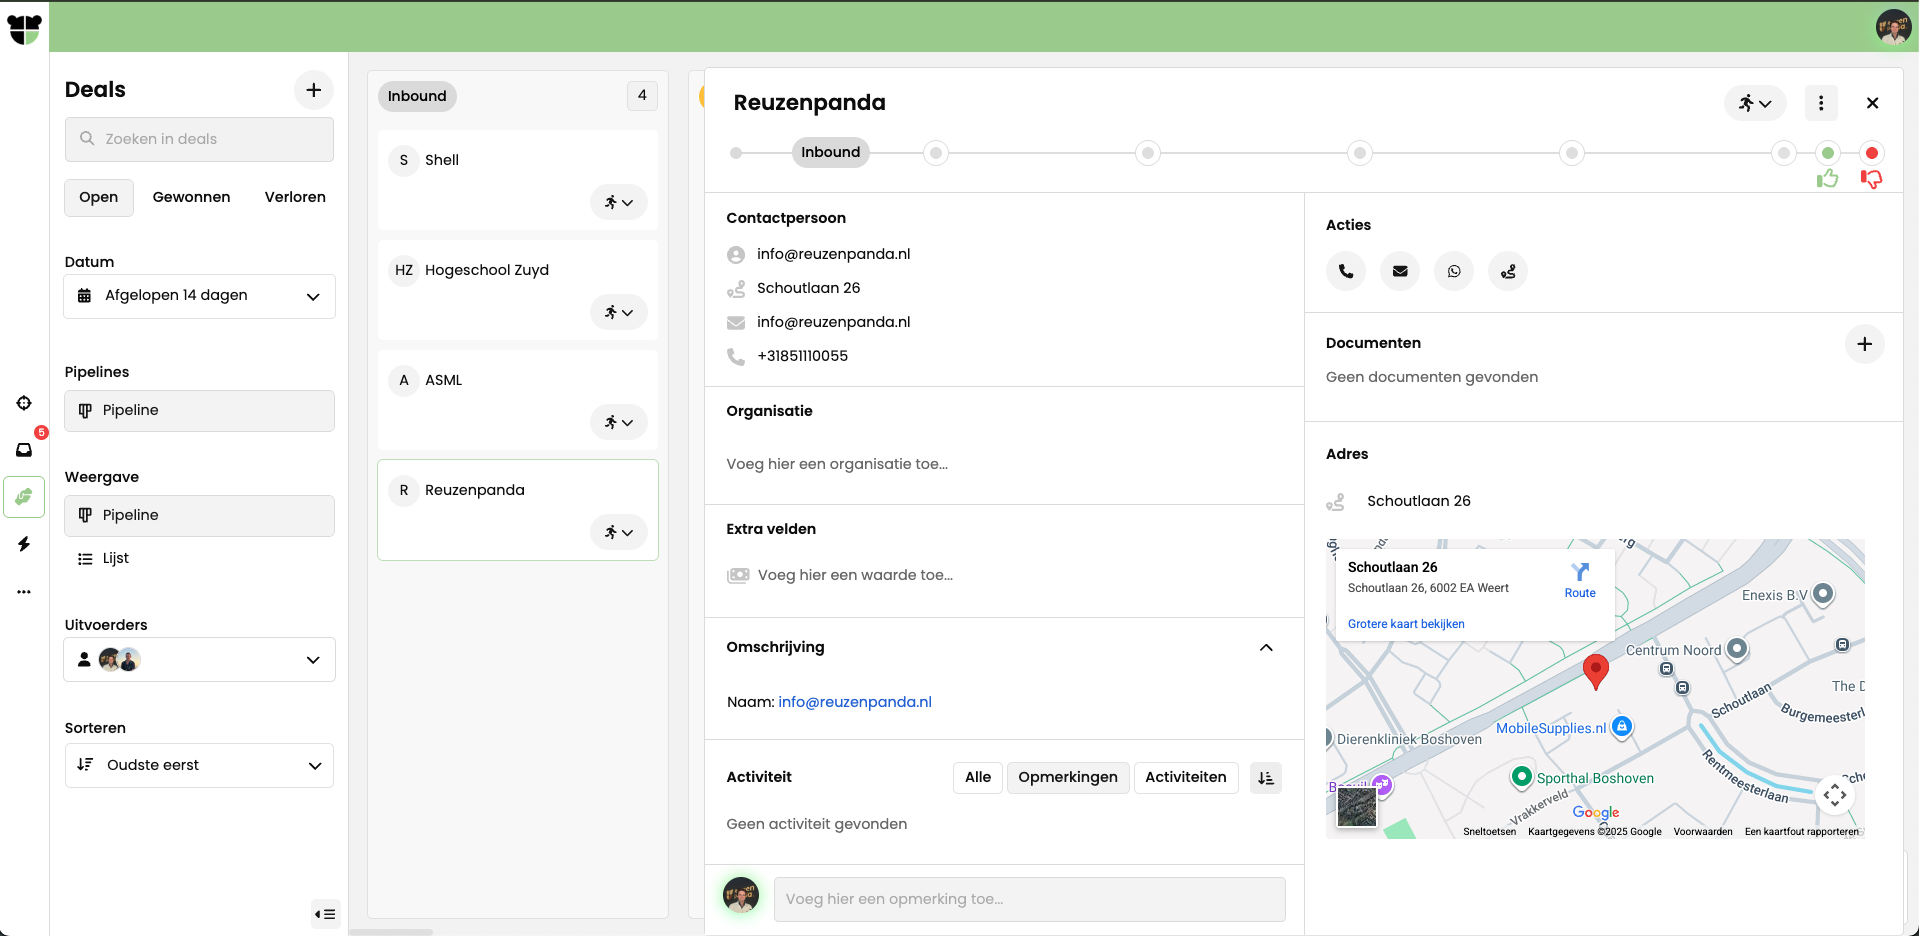Mark deal as lost with thumbs down
1919x936 pixels.
point(1871,179)
